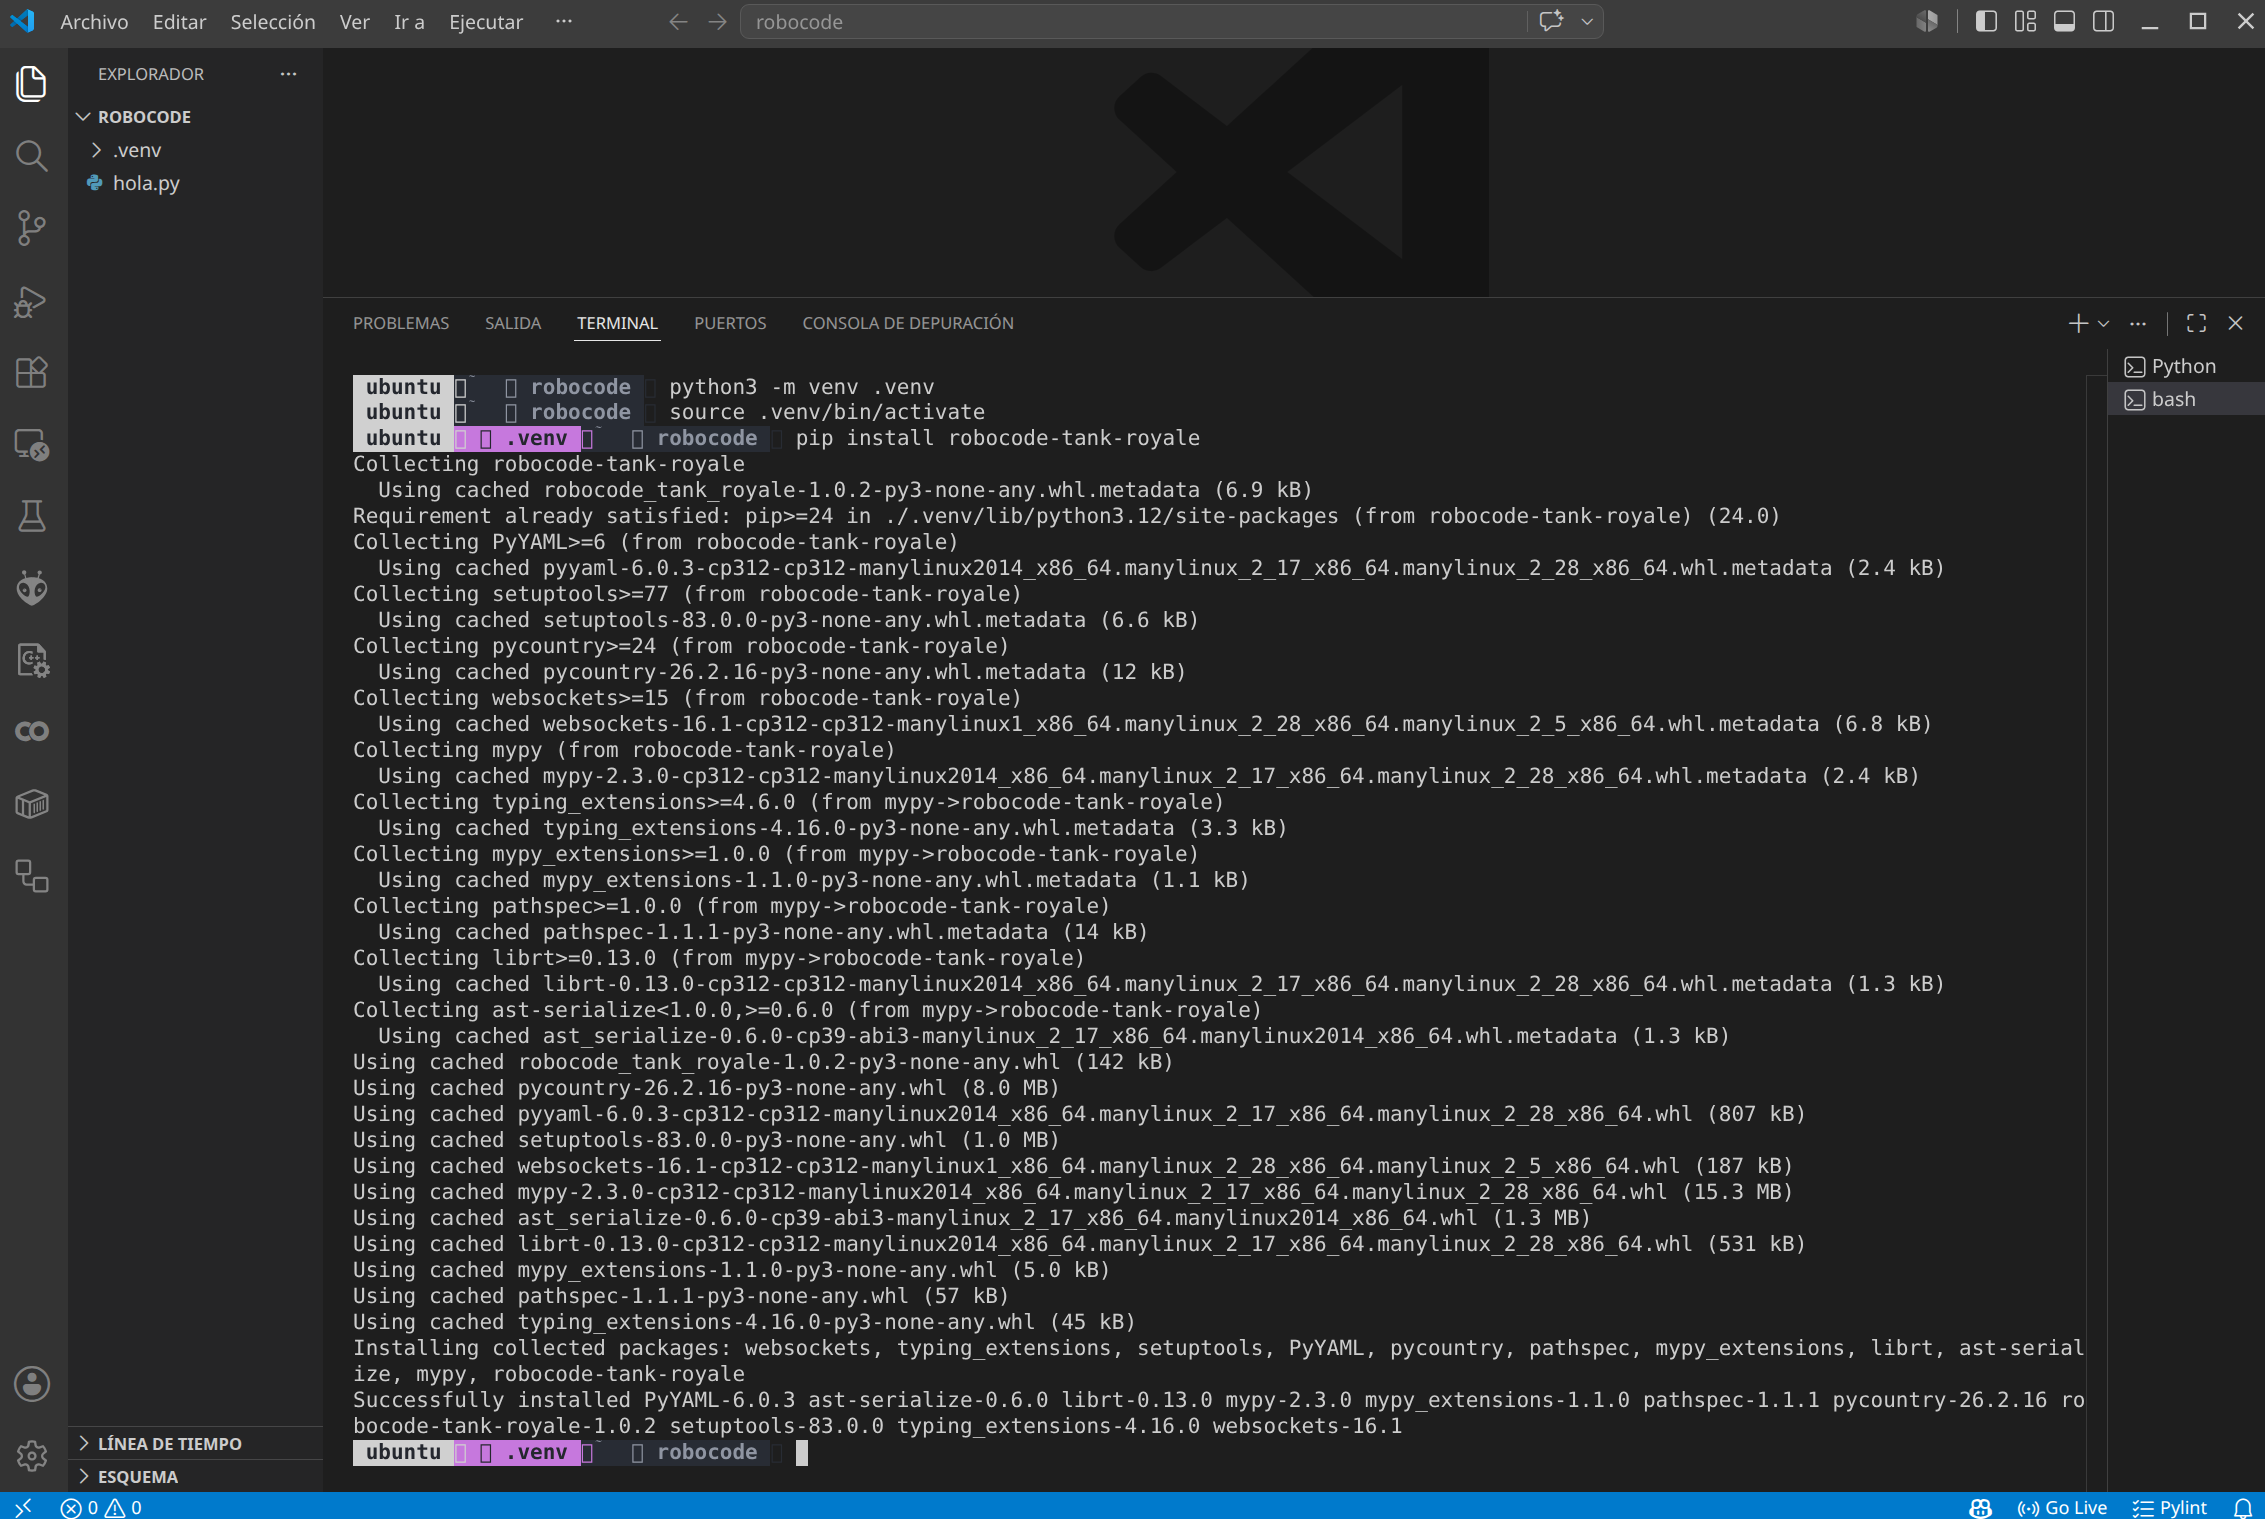Open the Testing flask icon

(x=32, y=517)
